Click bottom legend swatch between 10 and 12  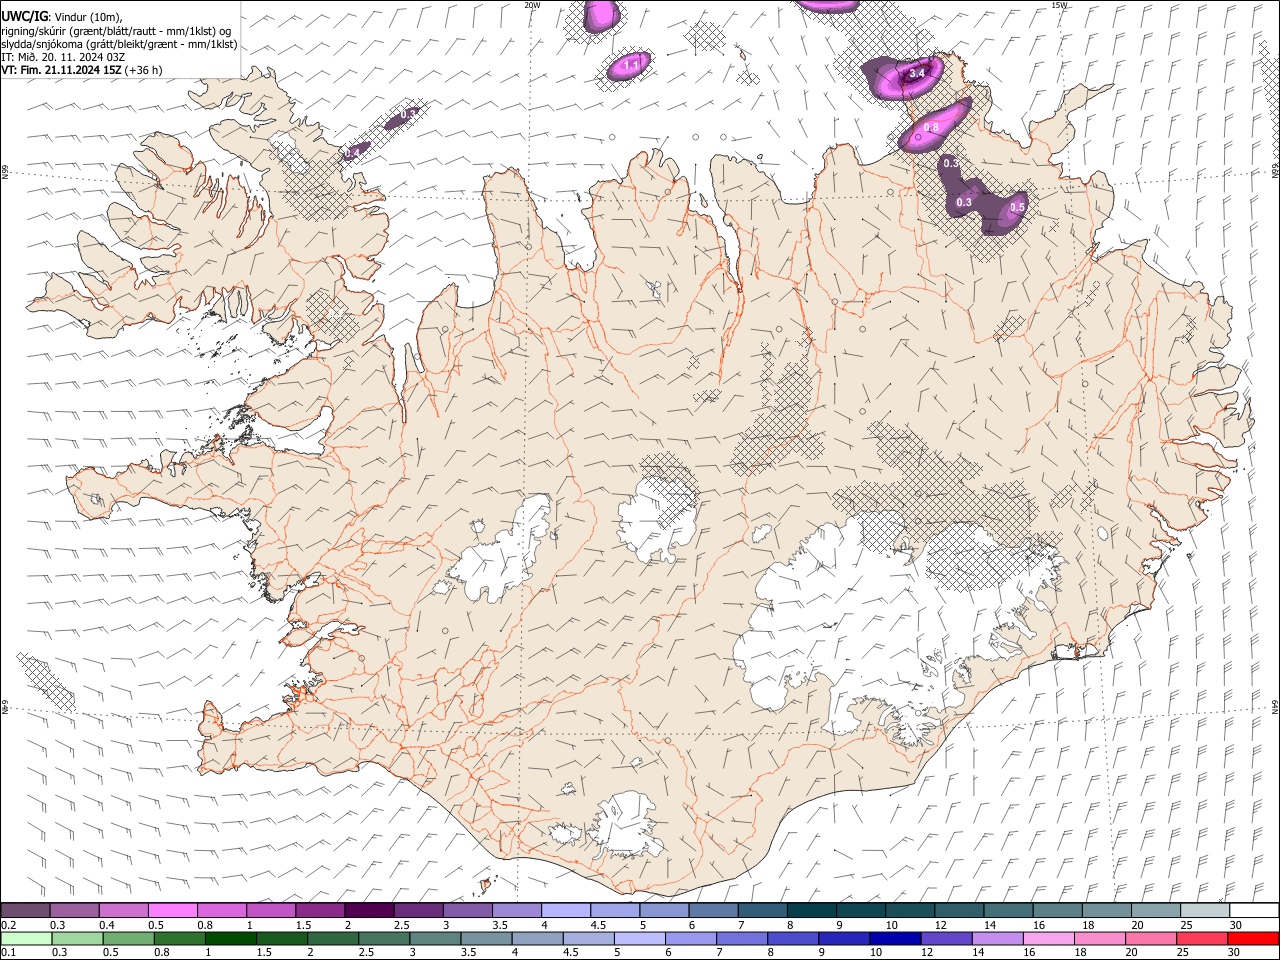[894, 938]
